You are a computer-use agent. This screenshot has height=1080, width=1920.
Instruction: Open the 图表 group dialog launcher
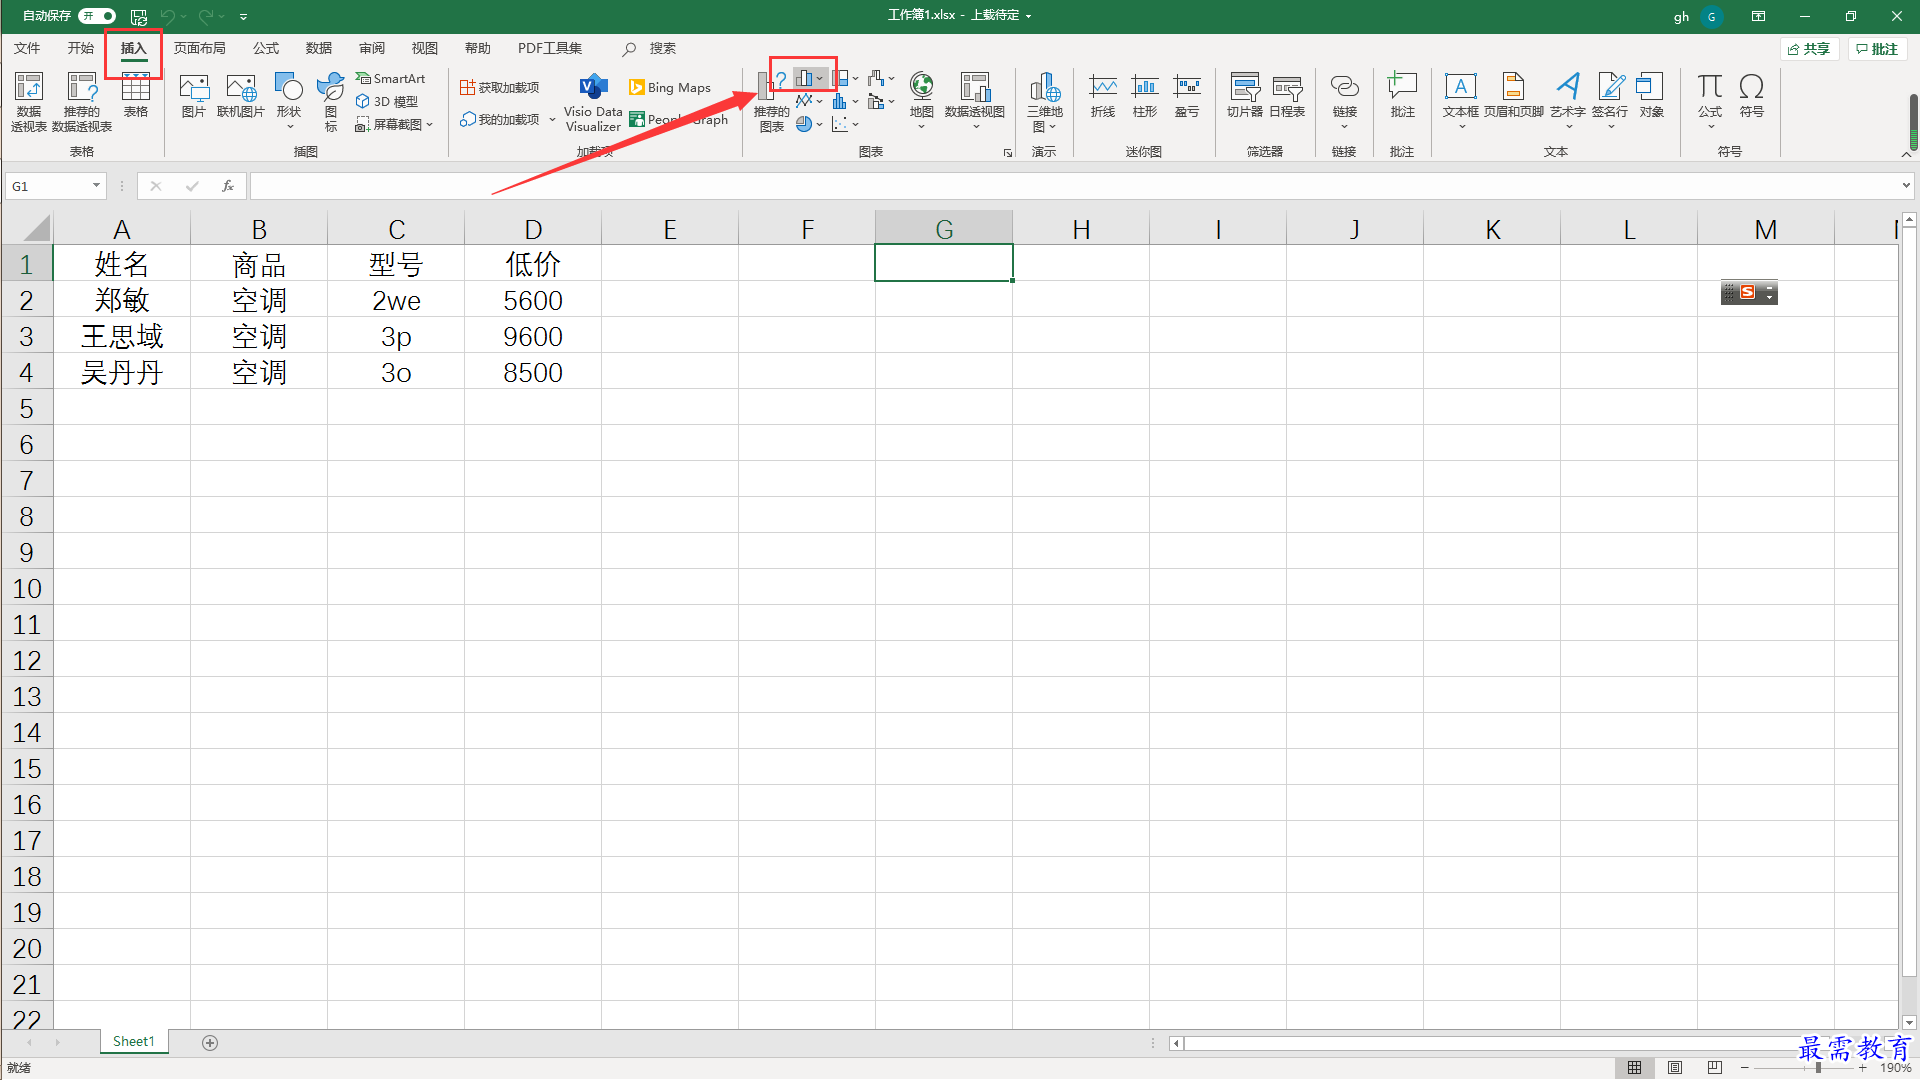[x=1008, y=153]
